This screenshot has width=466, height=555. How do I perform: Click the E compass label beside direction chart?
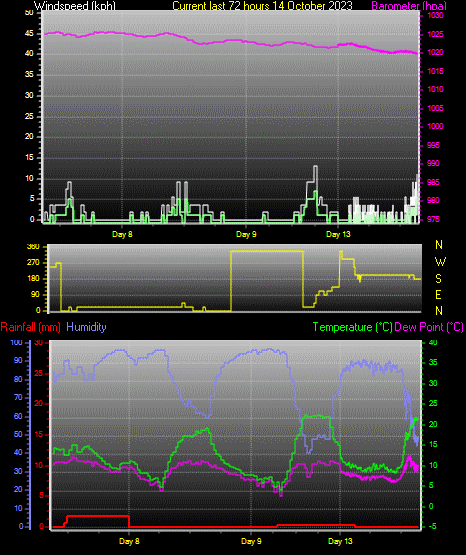[x=438, y=294]
